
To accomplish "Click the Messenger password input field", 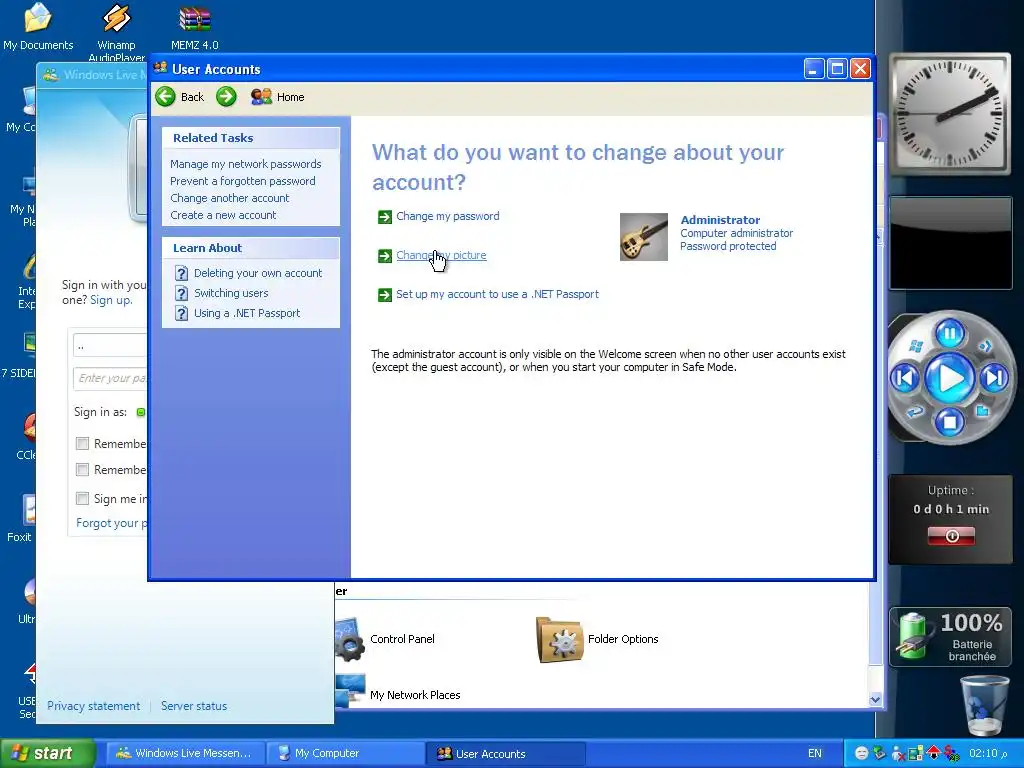I will (110, 378).
